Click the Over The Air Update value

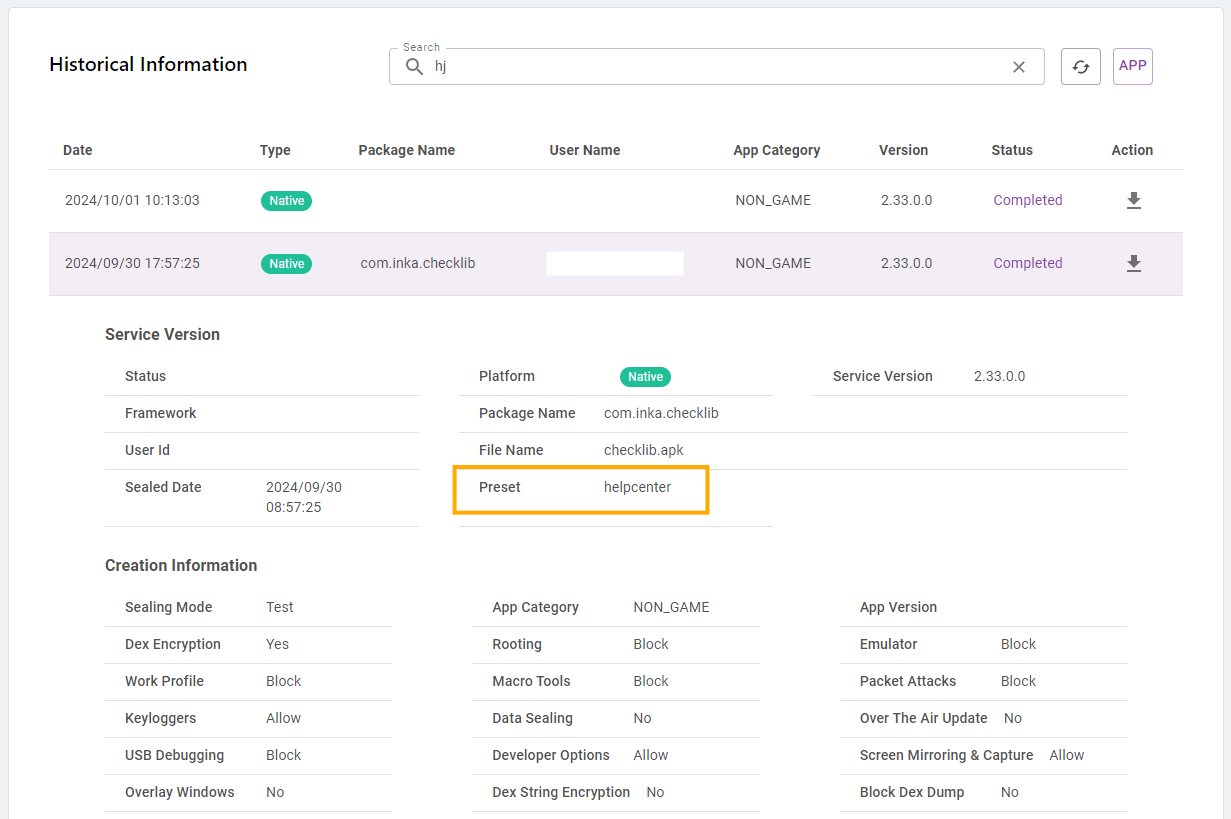[x=1013, y=718]
